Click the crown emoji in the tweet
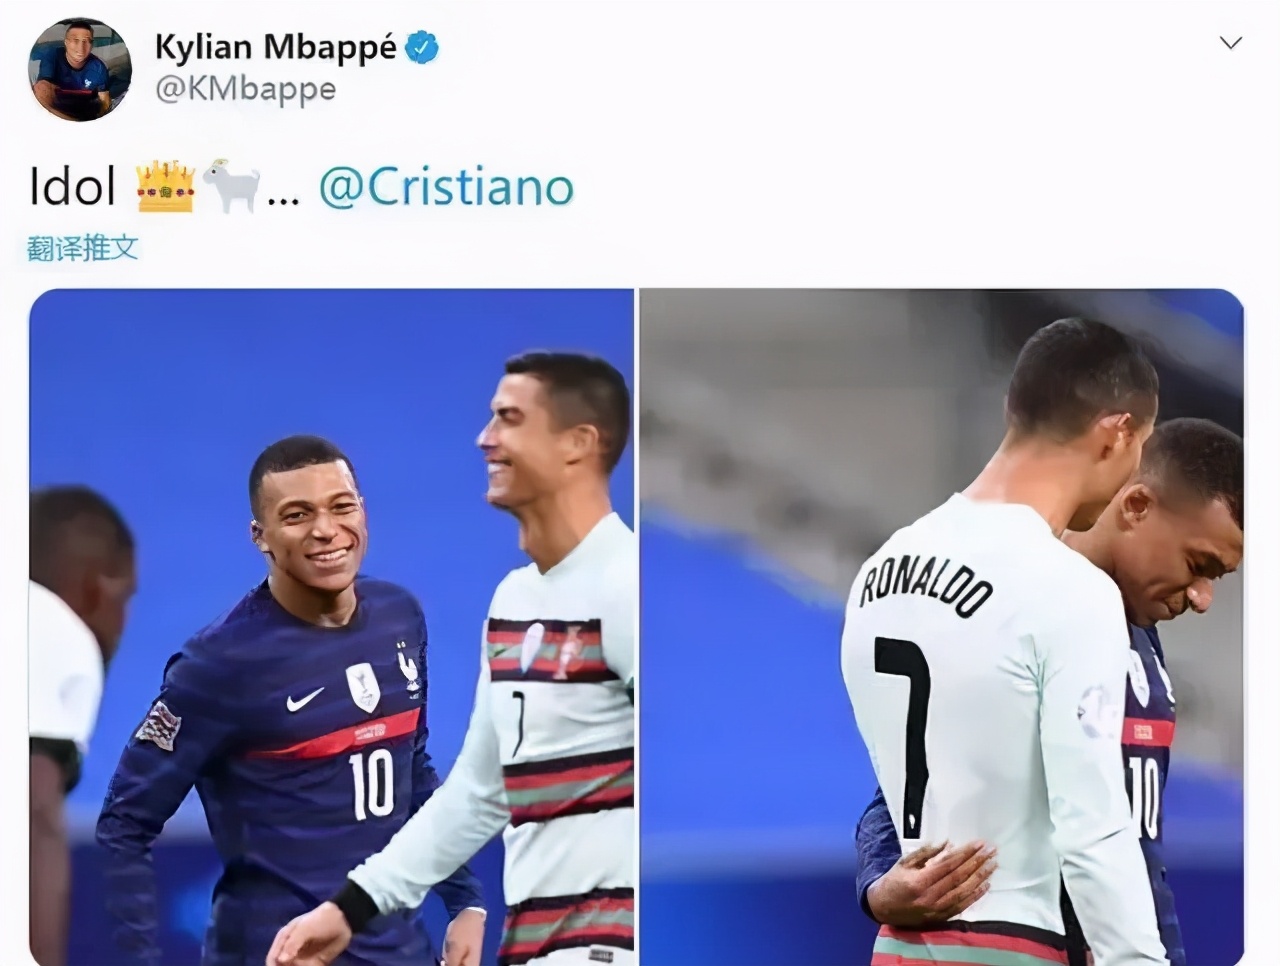This screenshot has height=966, width=1280. [x=165, y=187]
